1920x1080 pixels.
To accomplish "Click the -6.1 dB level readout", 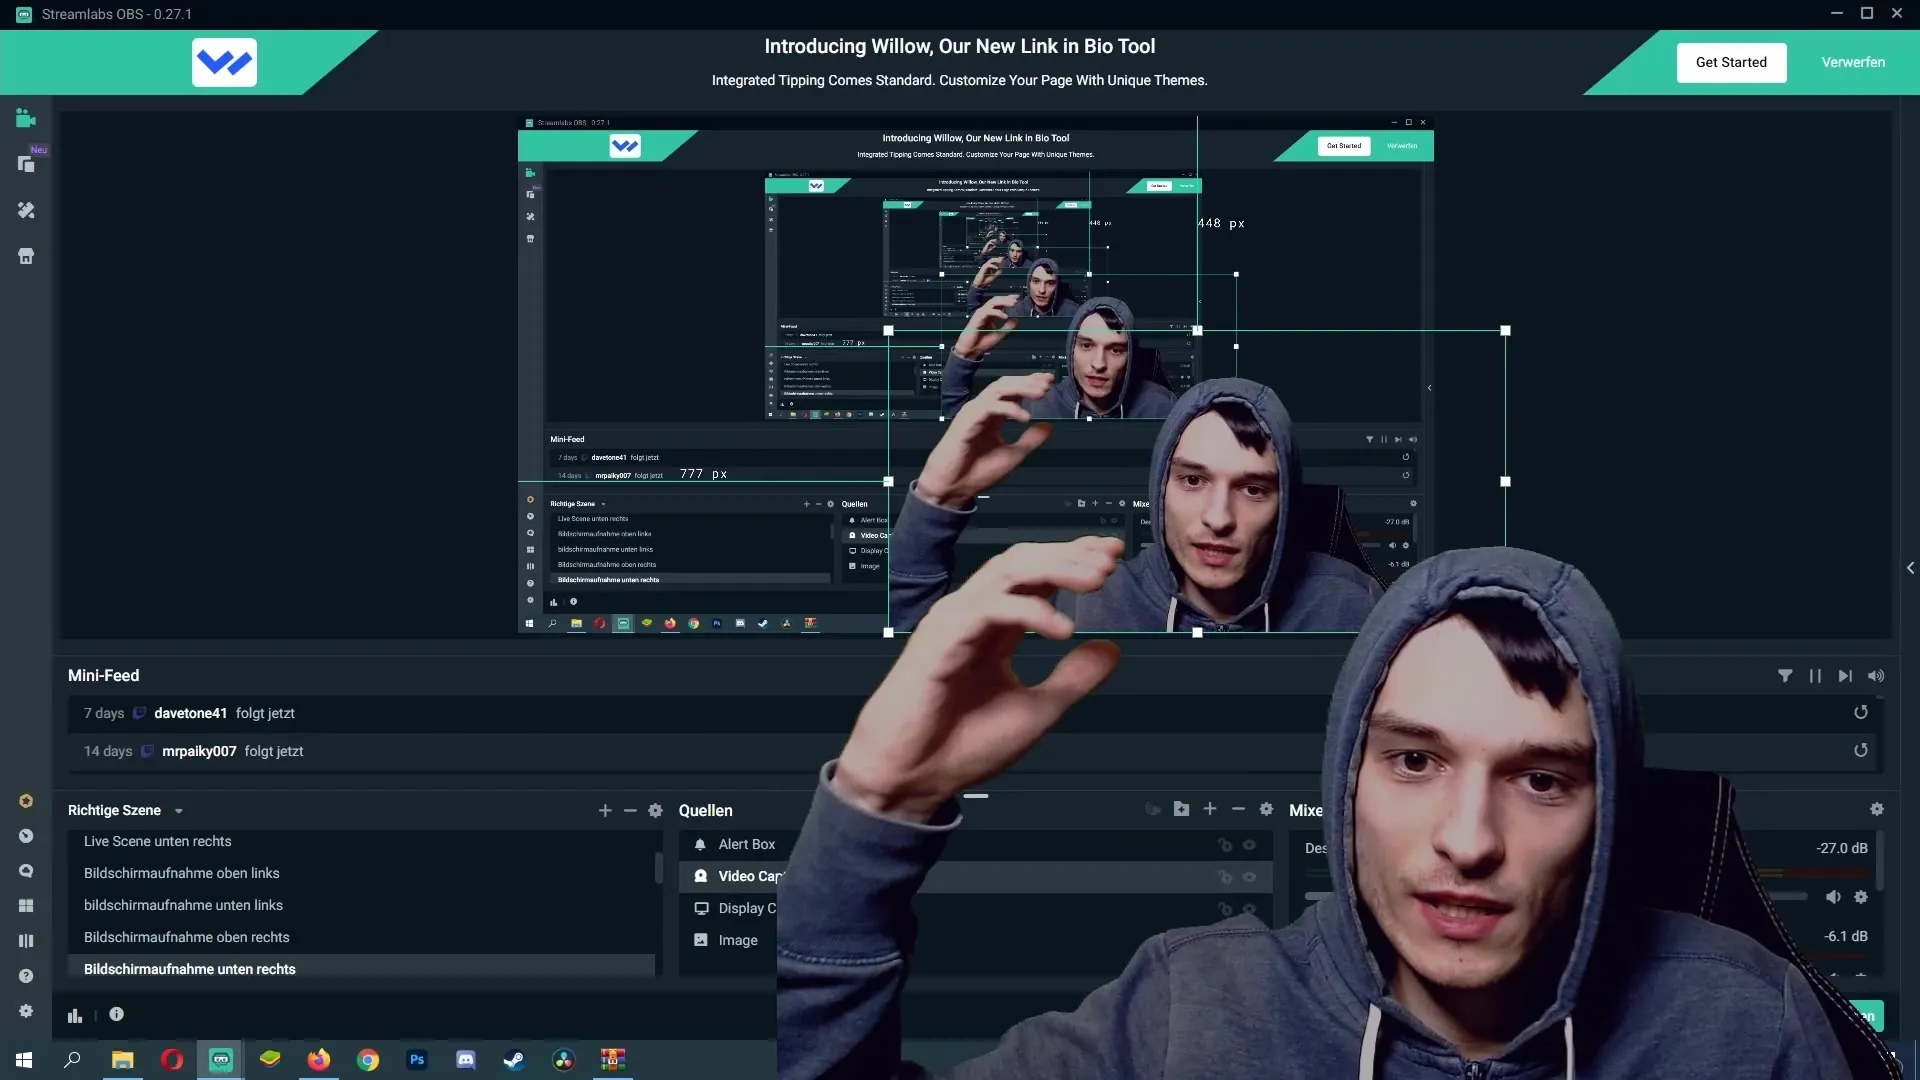I will pos(1846,937).
